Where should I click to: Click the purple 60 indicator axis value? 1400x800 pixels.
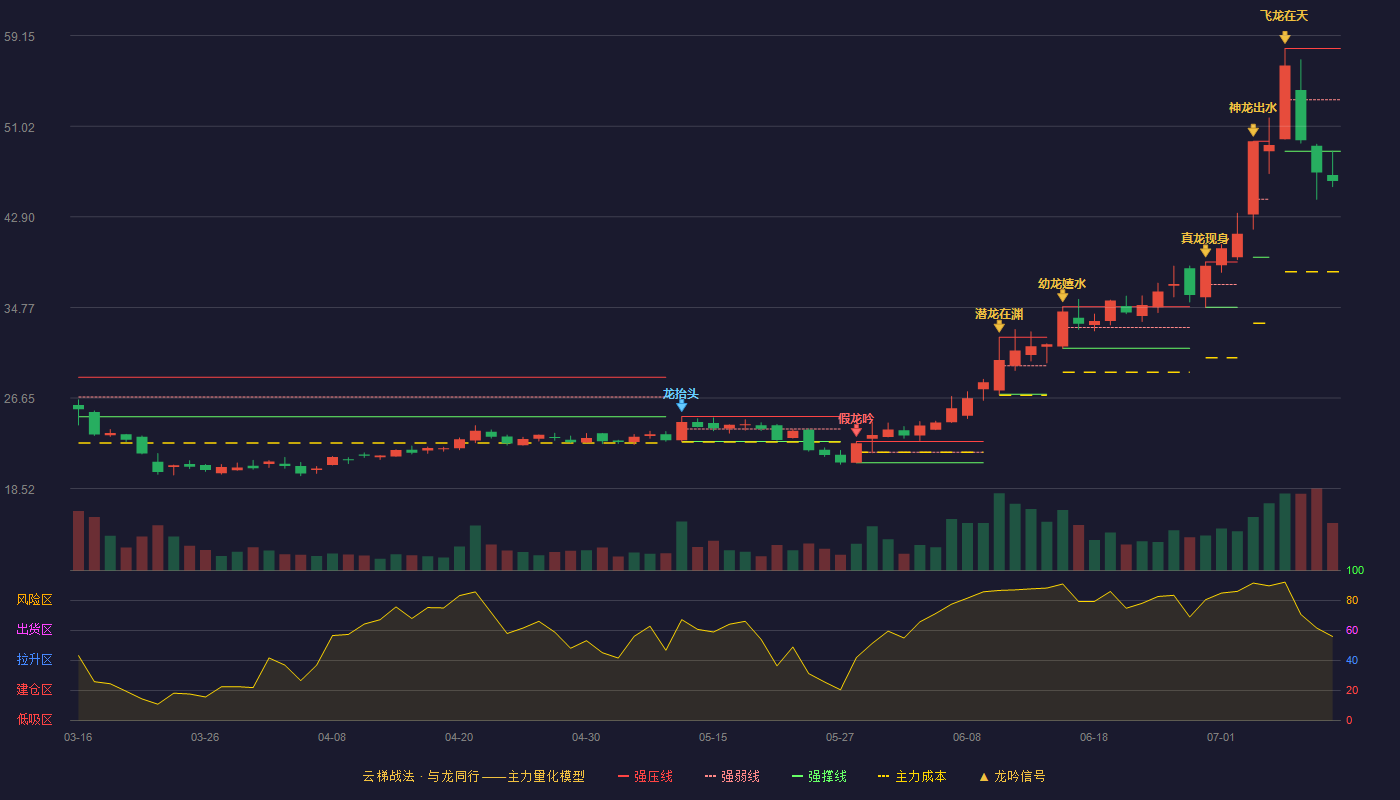click(x=1352, y=630)
